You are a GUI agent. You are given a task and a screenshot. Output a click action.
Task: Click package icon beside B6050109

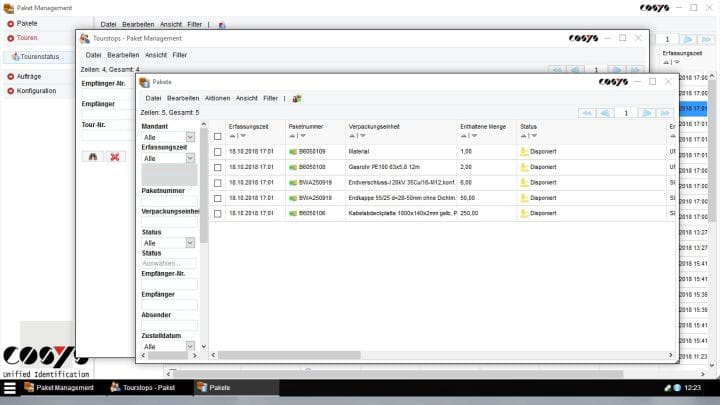(293, 152)
